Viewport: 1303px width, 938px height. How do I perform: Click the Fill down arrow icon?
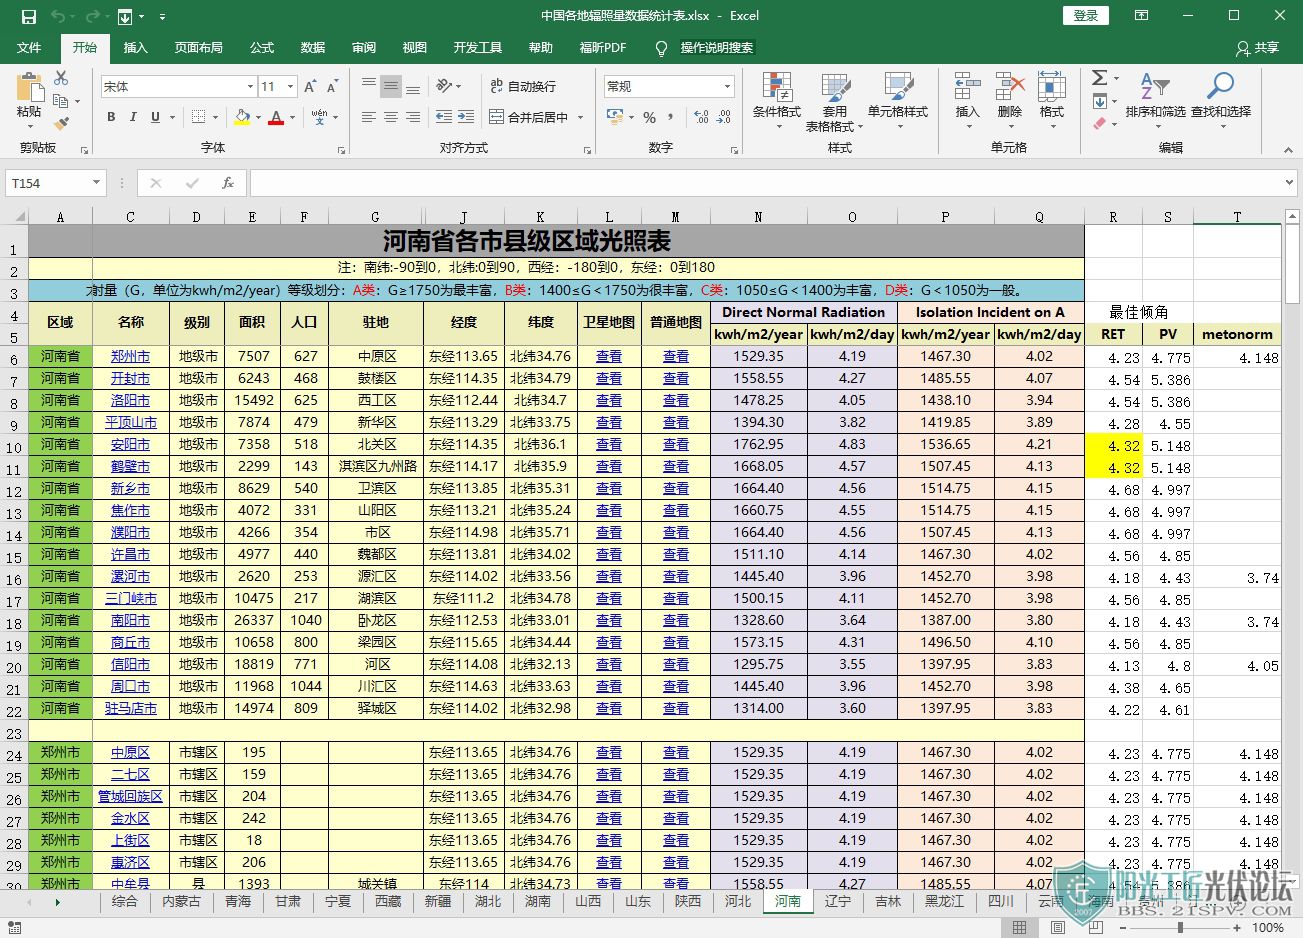(1099, 101)
